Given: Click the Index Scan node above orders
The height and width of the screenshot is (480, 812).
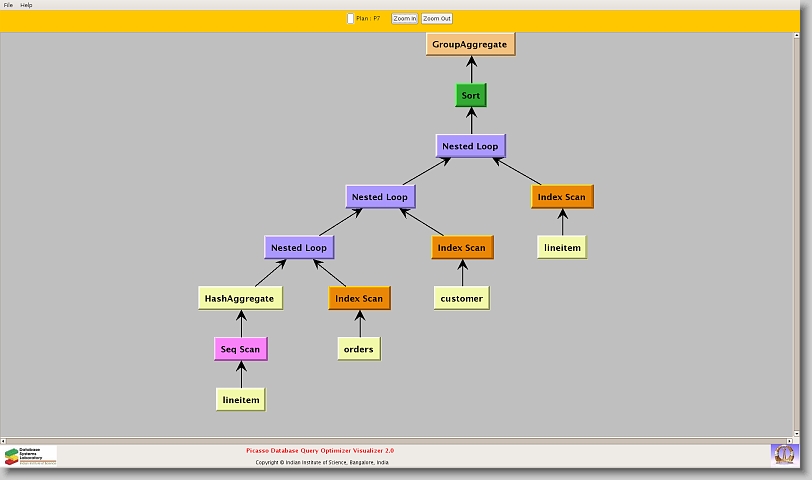Looking at the screenshot, I should pyautogui.click(x=359, y=298).
